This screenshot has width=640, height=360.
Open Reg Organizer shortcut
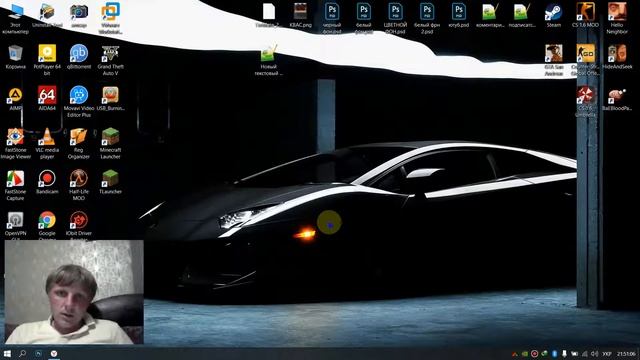pyautogui.click(x=79, y=143)
